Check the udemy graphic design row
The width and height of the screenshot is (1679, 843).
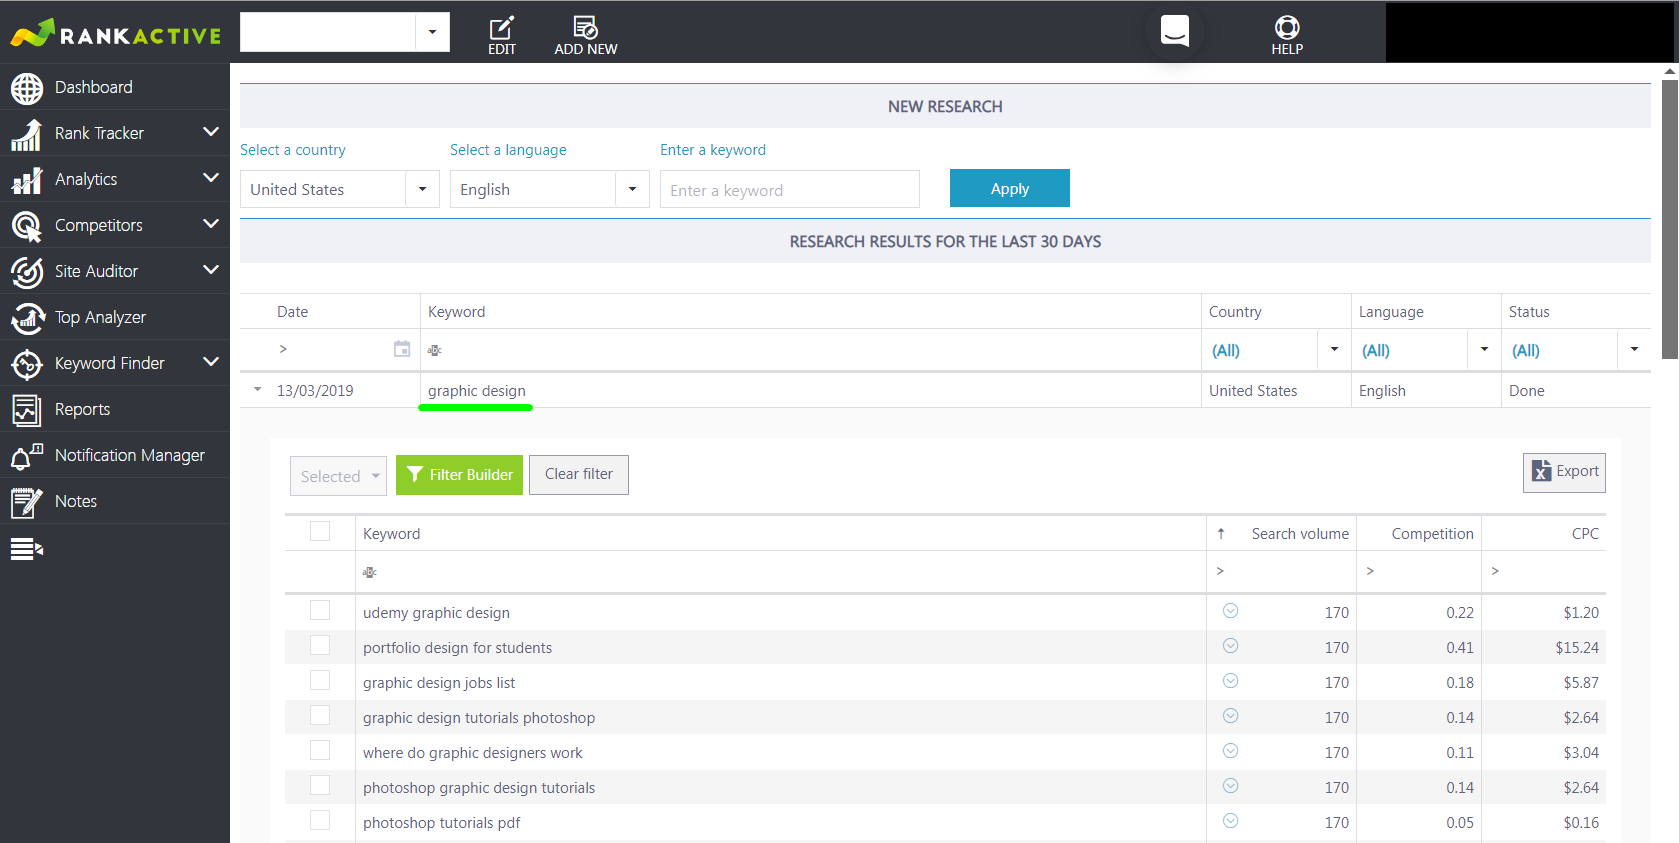320,610
